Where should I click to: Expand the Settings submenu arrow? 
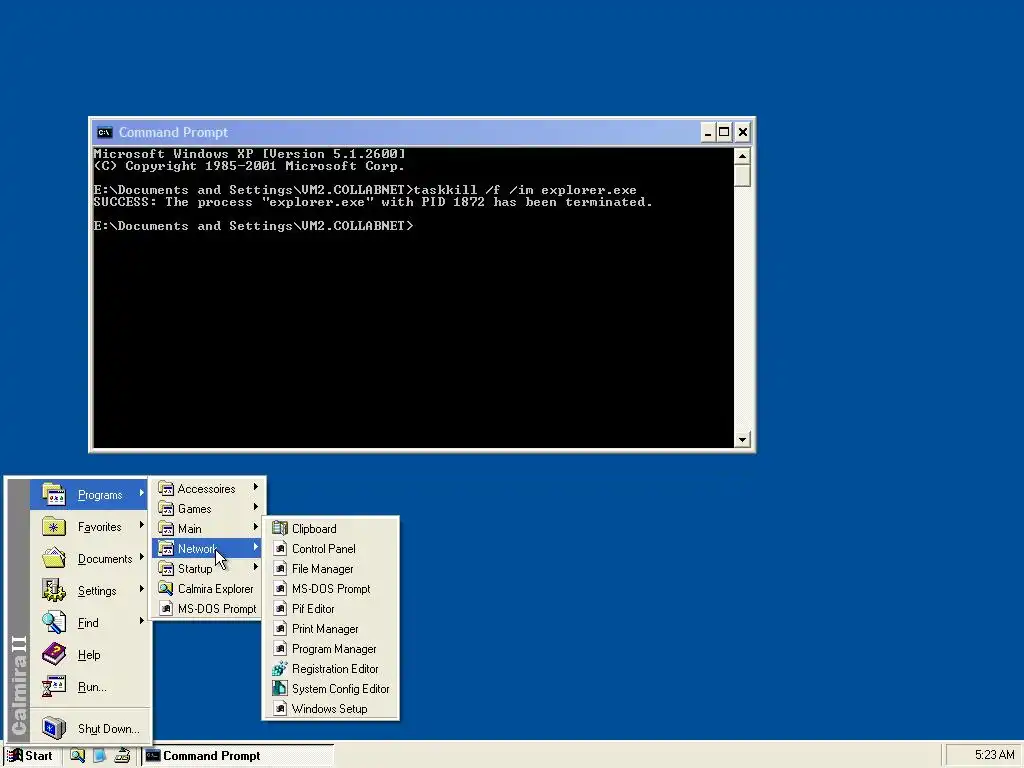[x=141, y=589]
